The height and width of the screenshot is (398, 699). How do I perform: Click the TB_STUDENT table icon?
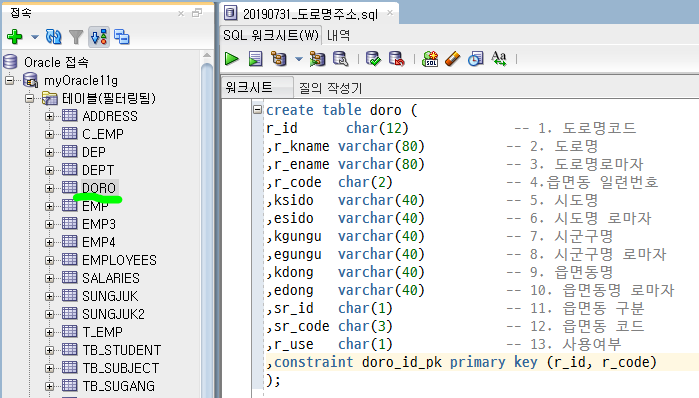[69, 349]
